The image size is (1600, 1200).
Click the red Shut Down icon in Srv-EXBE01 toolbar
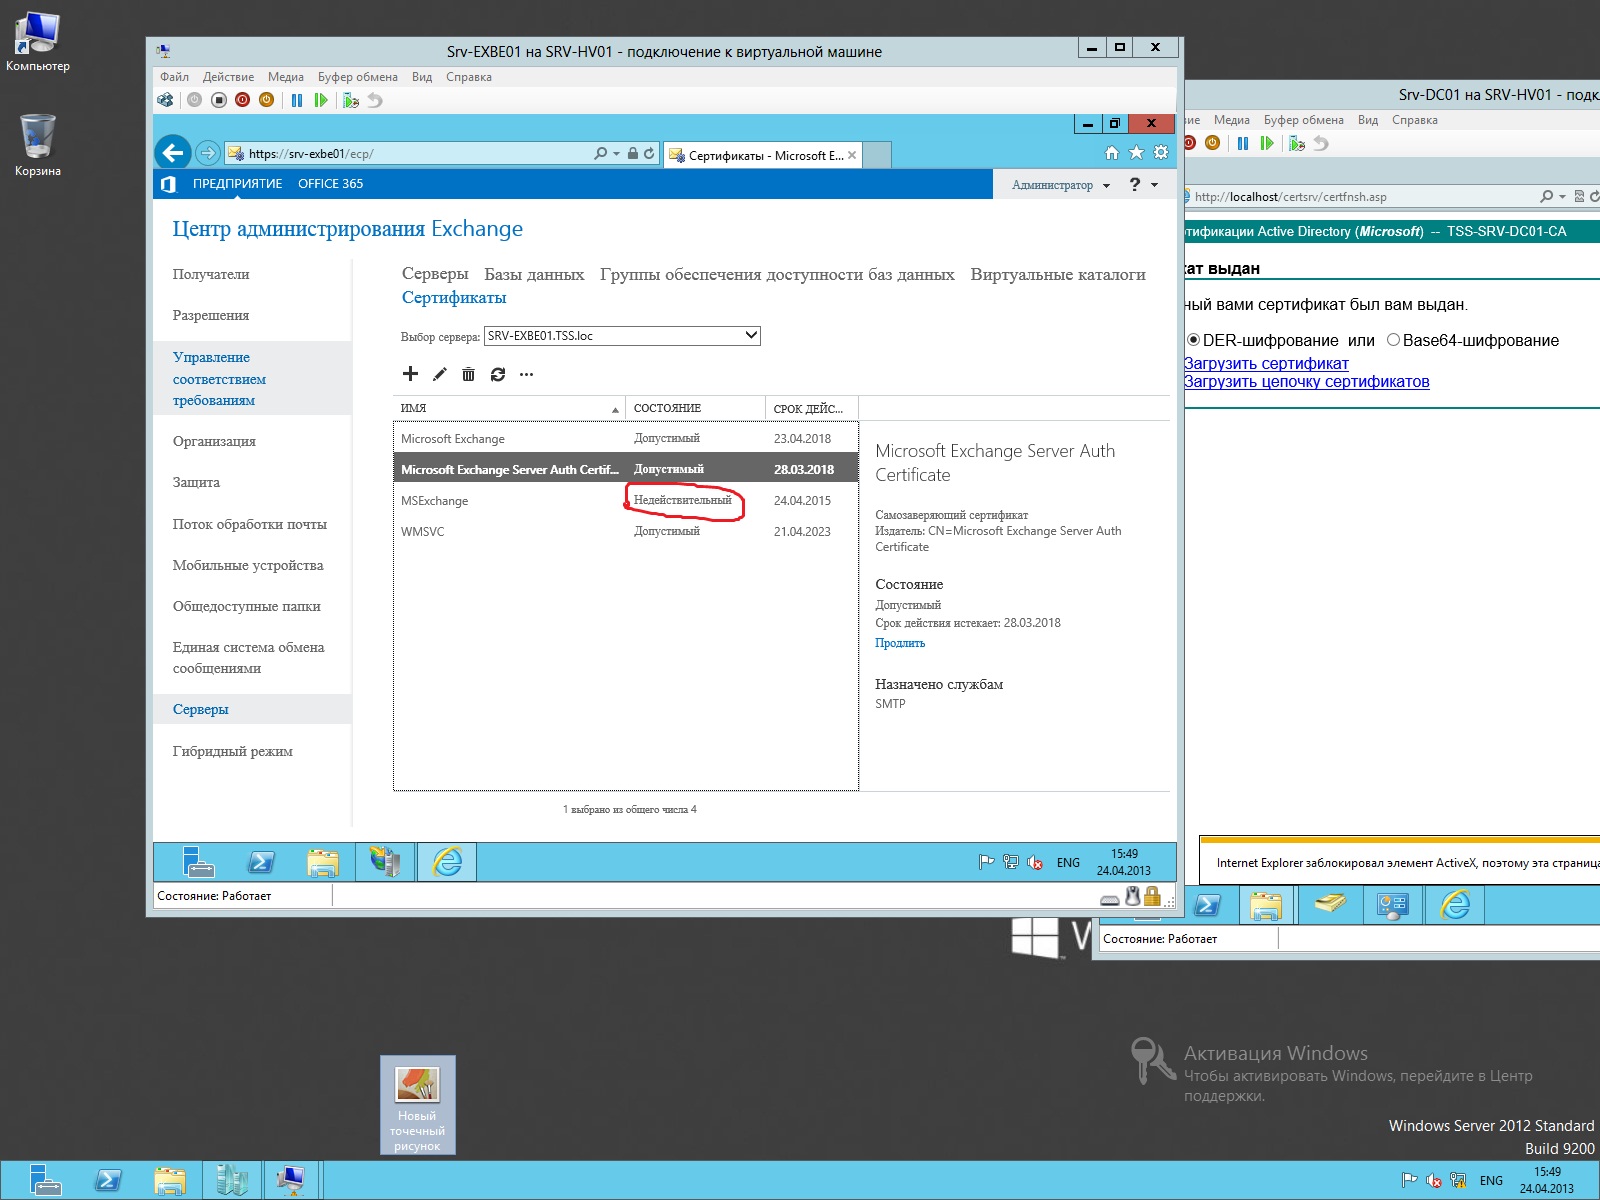(242, 100)
